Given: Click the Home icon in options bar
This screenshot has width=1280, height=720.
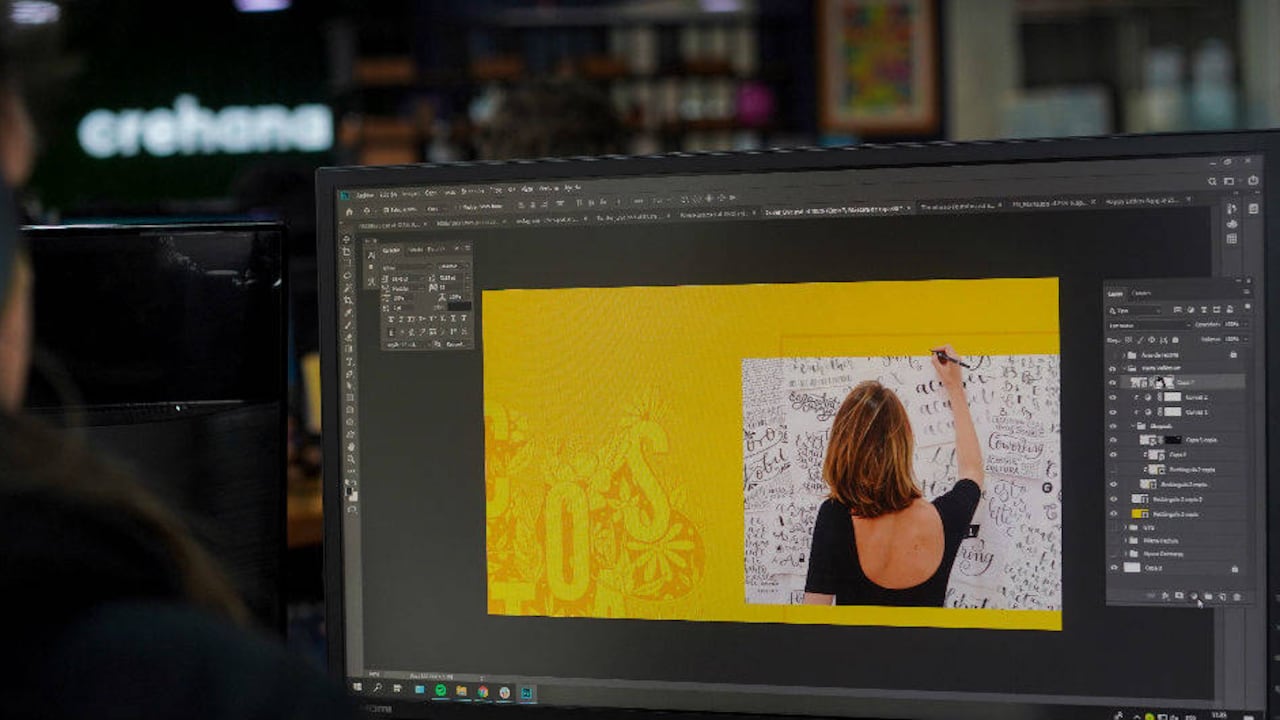Looking at the screenshot, I should (348, 211).
